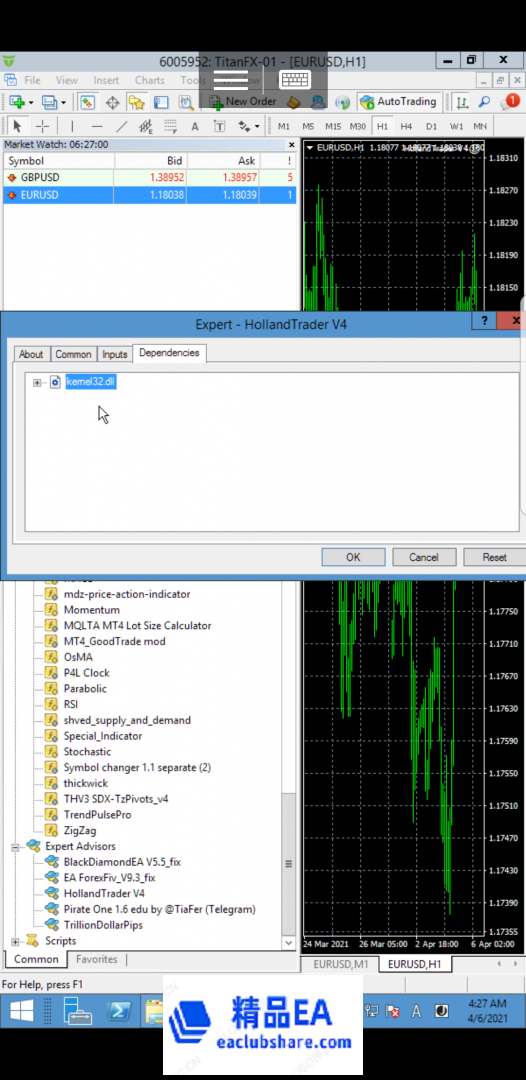Switch chart to MN timeframe
This screenshot has height=1080, width=526.
point(480,127)
